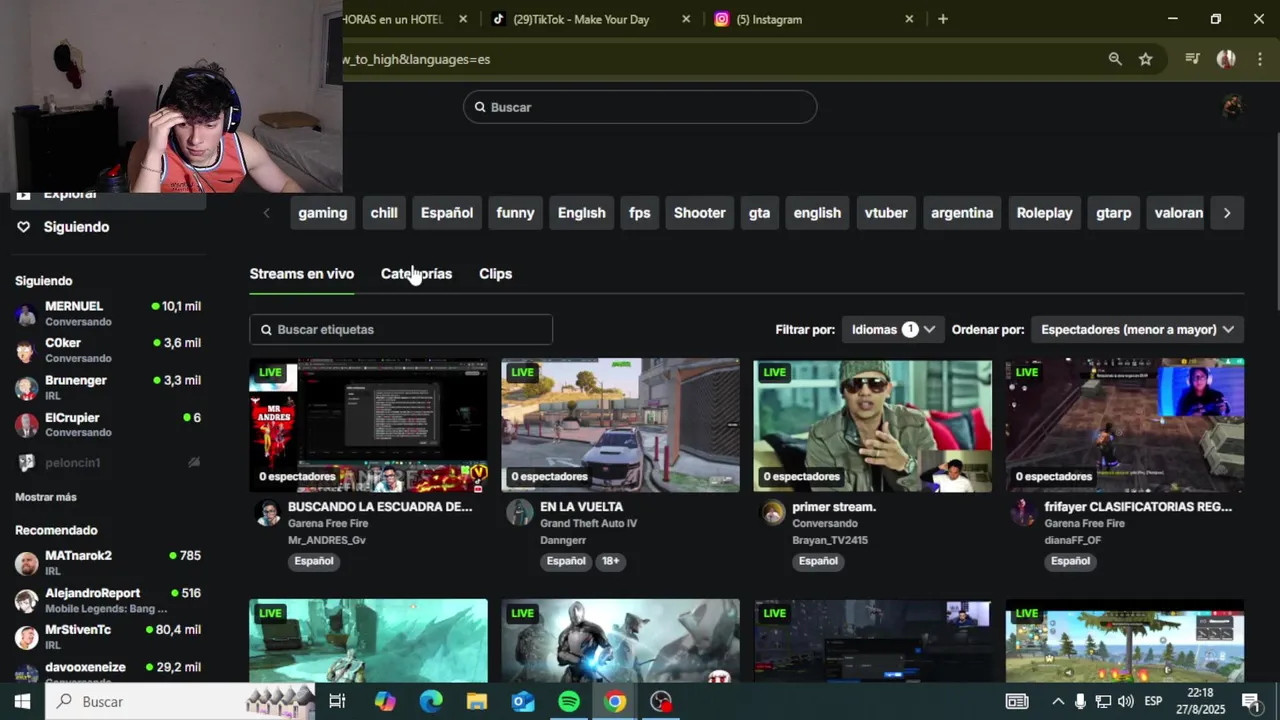
Task: Click the search magnifier icon in Buscar field
Action: click(480, 107)
